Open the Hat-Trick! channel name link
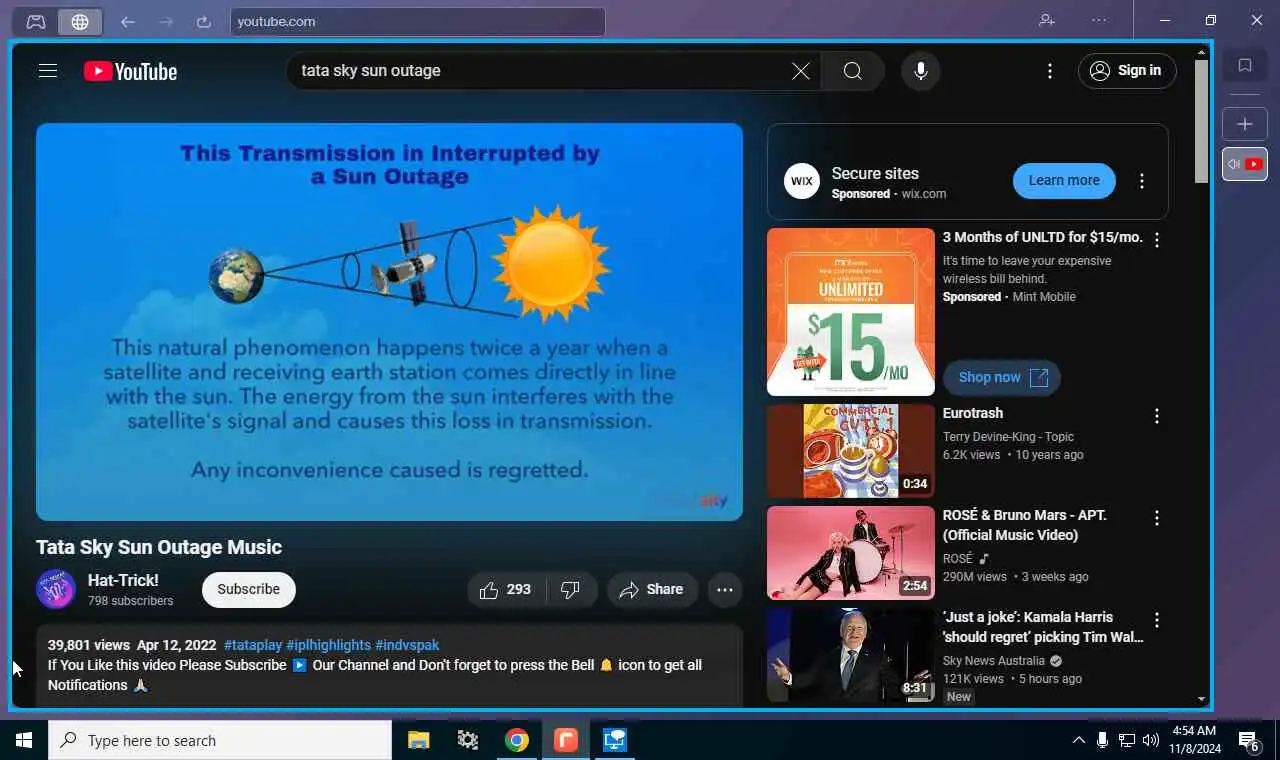Image resolution: width=1280 pixels, height=760 pixels. [x=123, y=580]
